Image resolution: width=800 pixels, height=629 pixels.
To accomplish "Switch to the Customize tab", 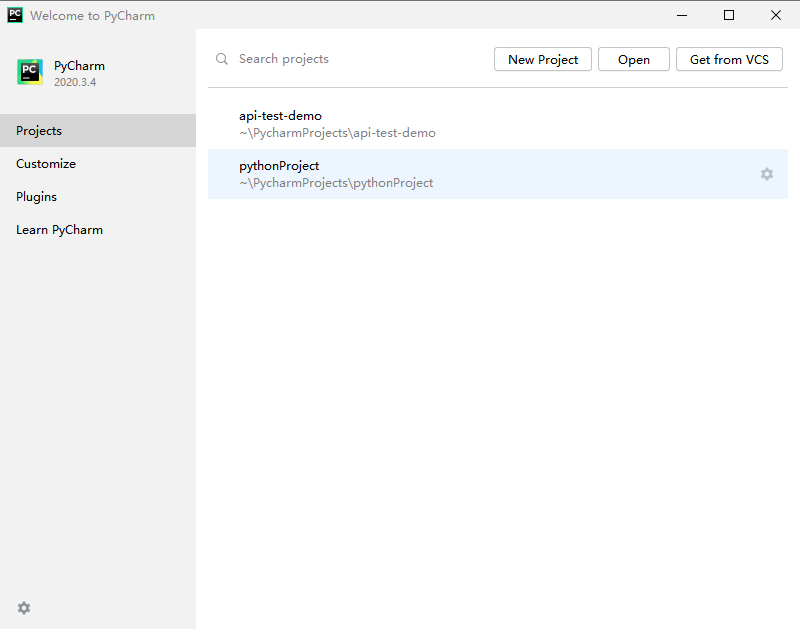I will (98, 164).
